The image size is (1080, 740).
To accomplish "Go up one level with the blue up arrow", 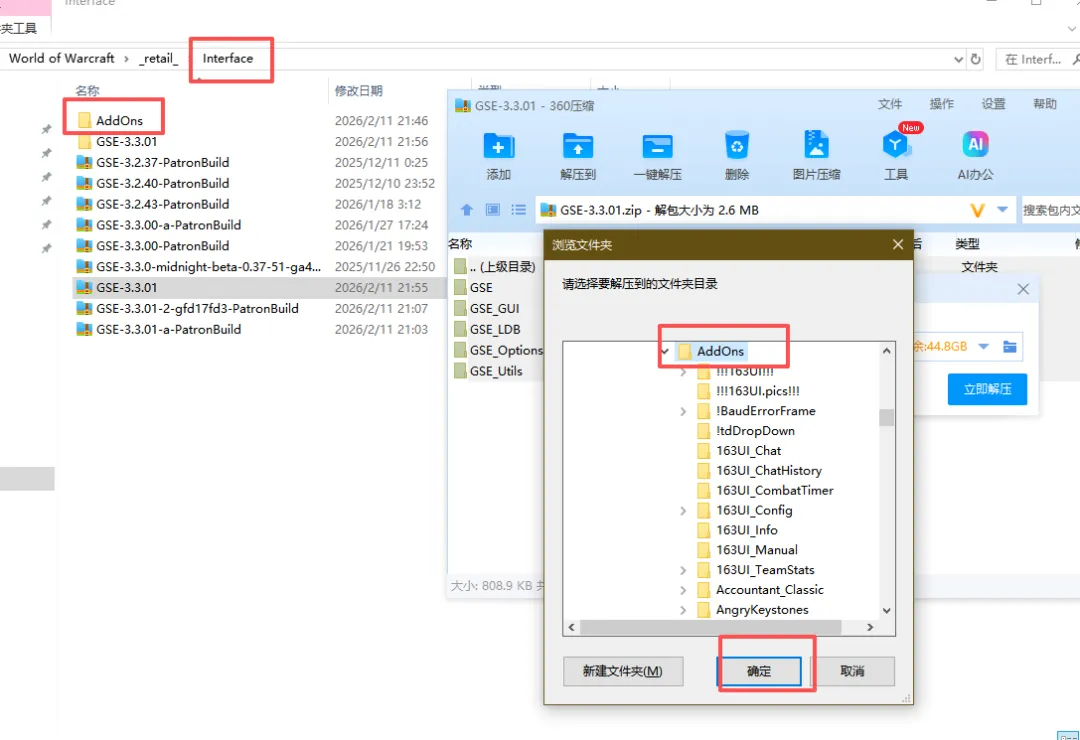I will (x=467, y=209).
